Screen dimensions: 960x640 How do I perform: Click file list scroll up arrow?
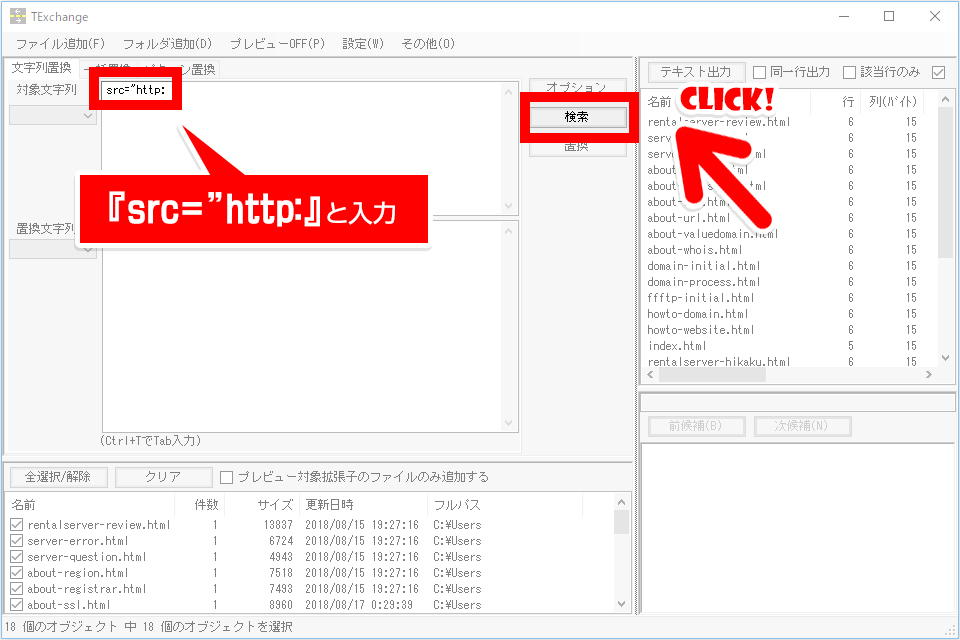pyautogui.click(x=621, y=502)
